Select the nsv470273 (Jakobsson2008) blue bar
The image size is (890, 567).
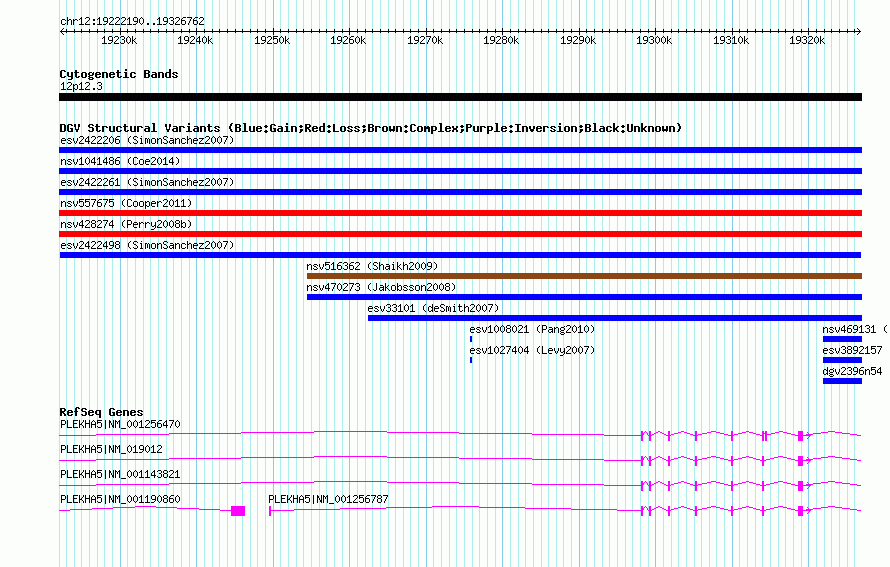(585, 297)
